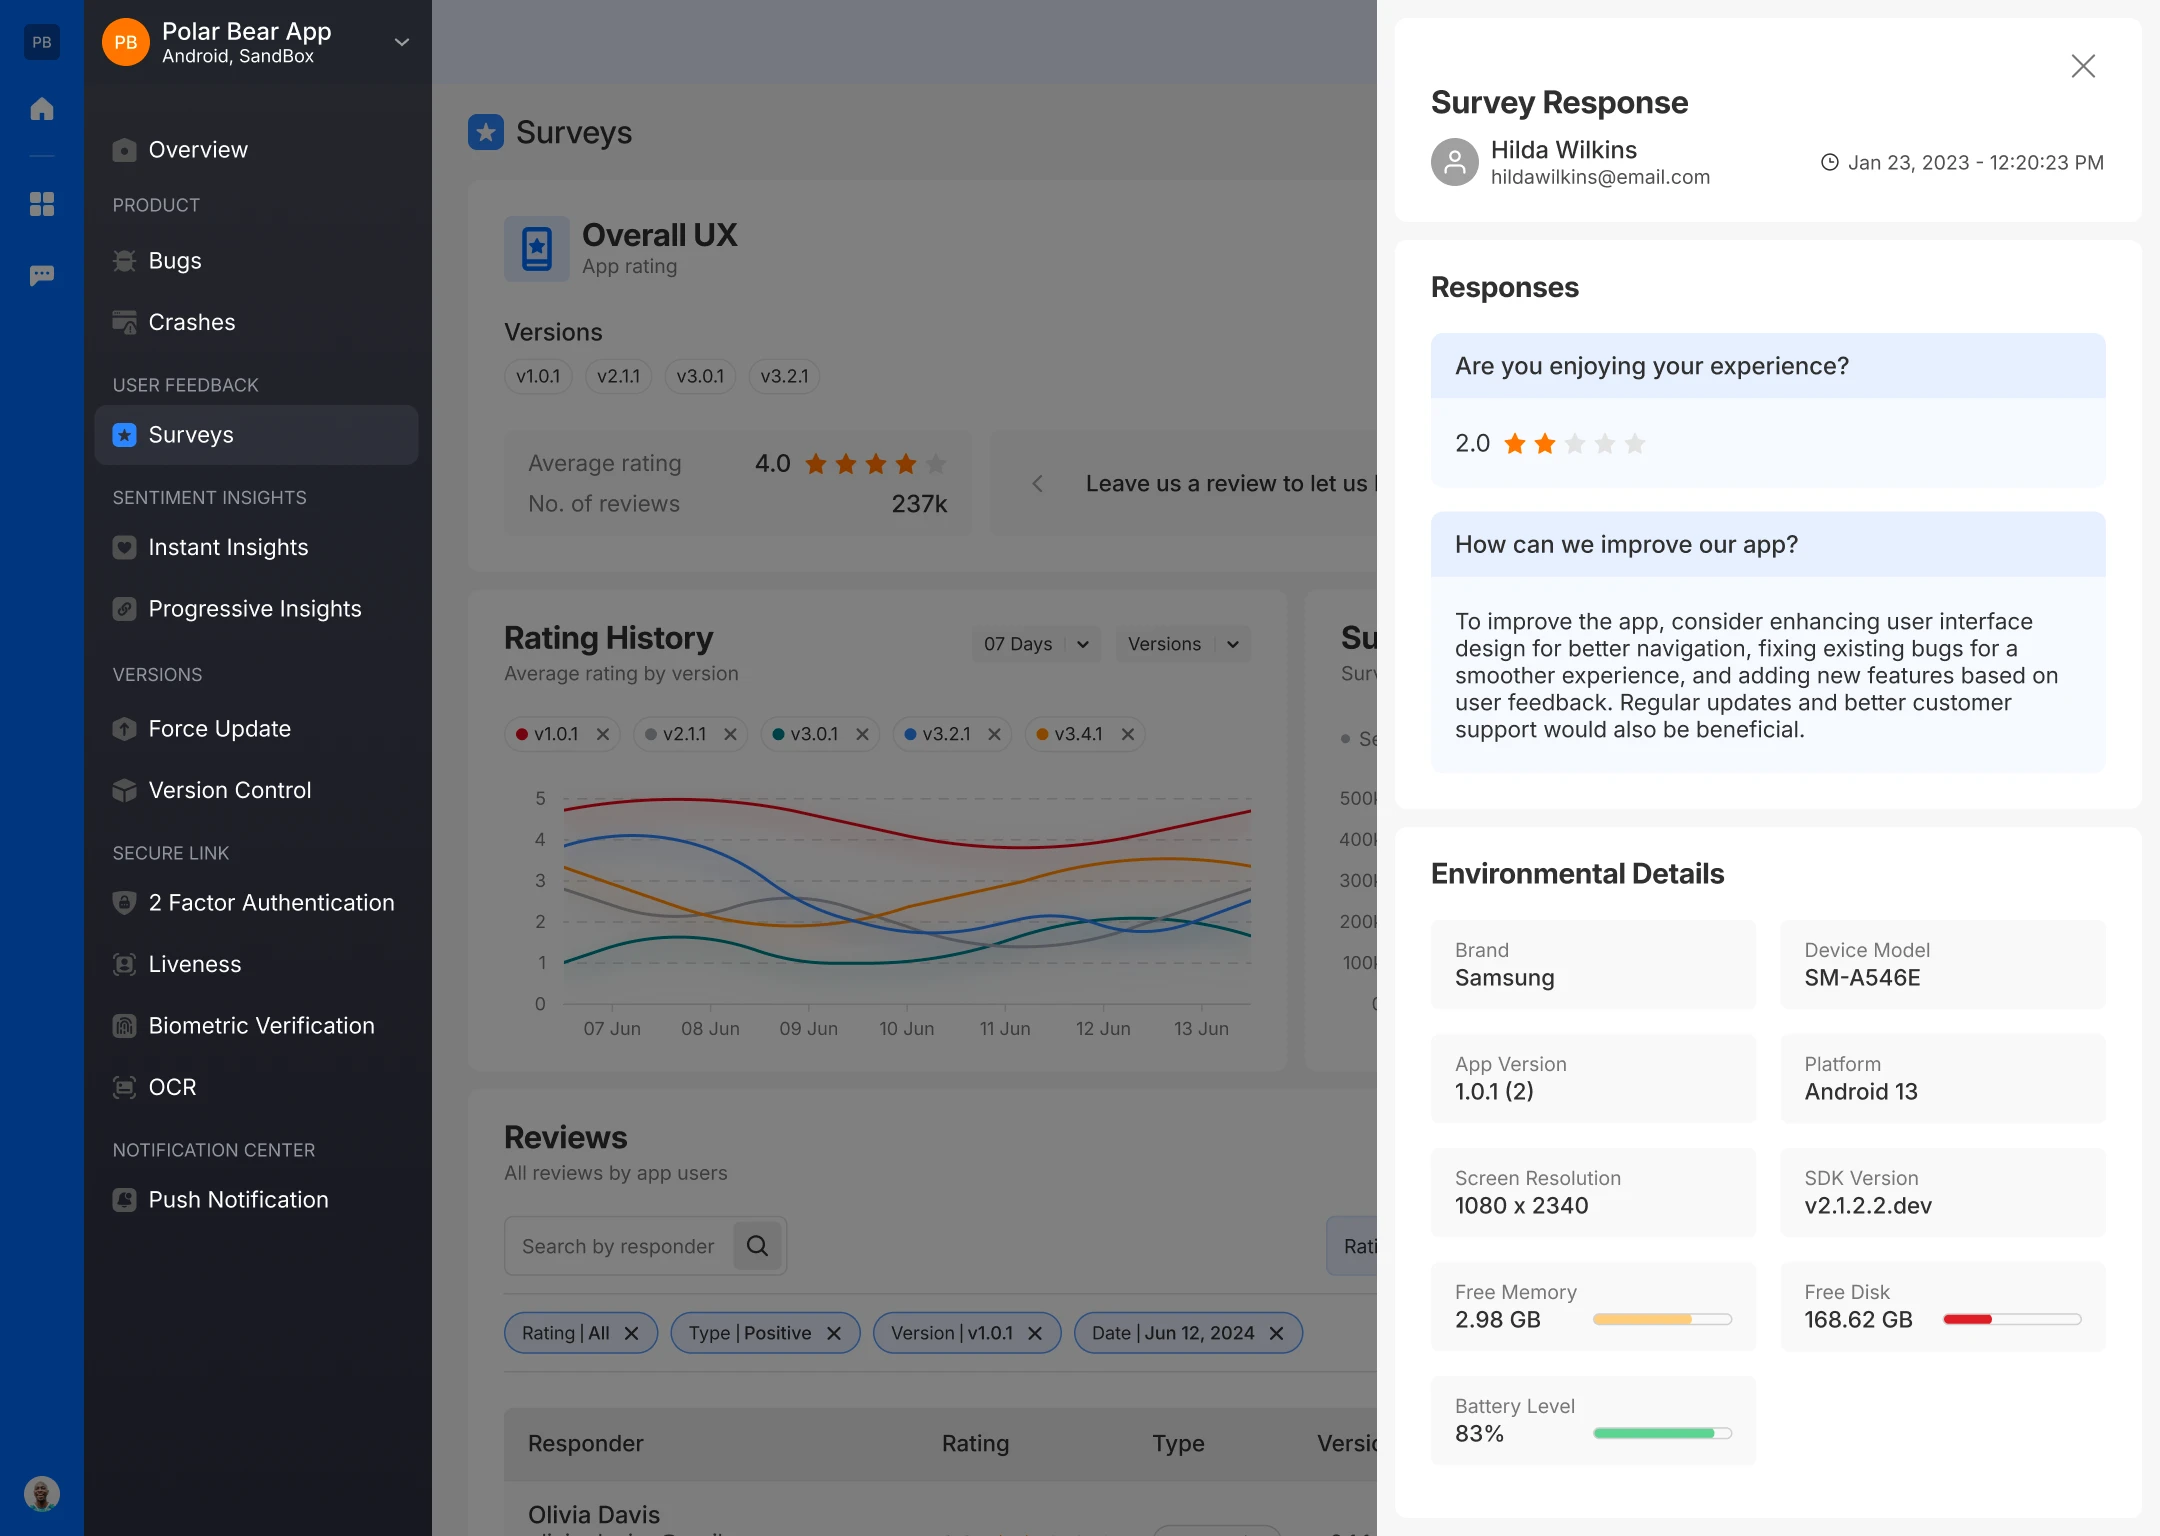2160x1536 pixels.
Task: Expand the Polar Bear App selector
Action: tap(402, 42)
